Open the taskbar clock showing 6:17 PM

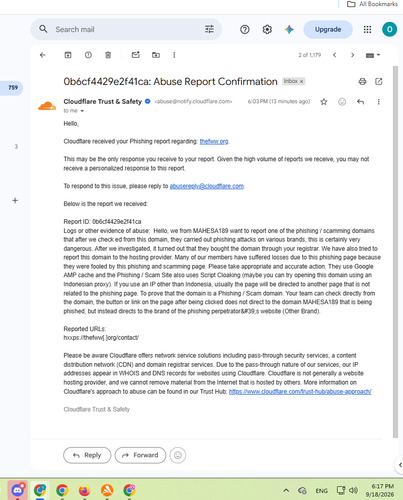(x=380, y=490)
